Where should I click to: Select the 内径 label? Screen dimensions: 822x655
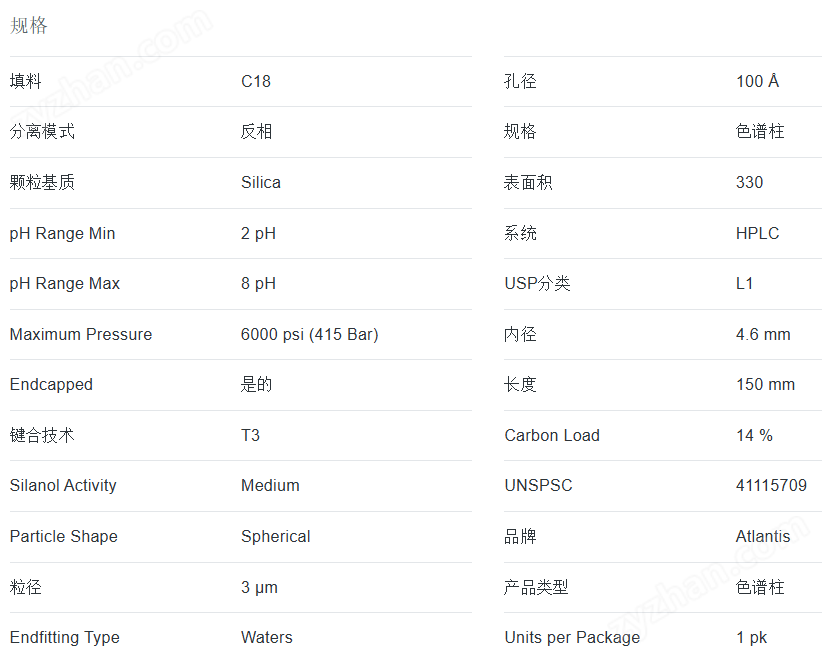520,334
